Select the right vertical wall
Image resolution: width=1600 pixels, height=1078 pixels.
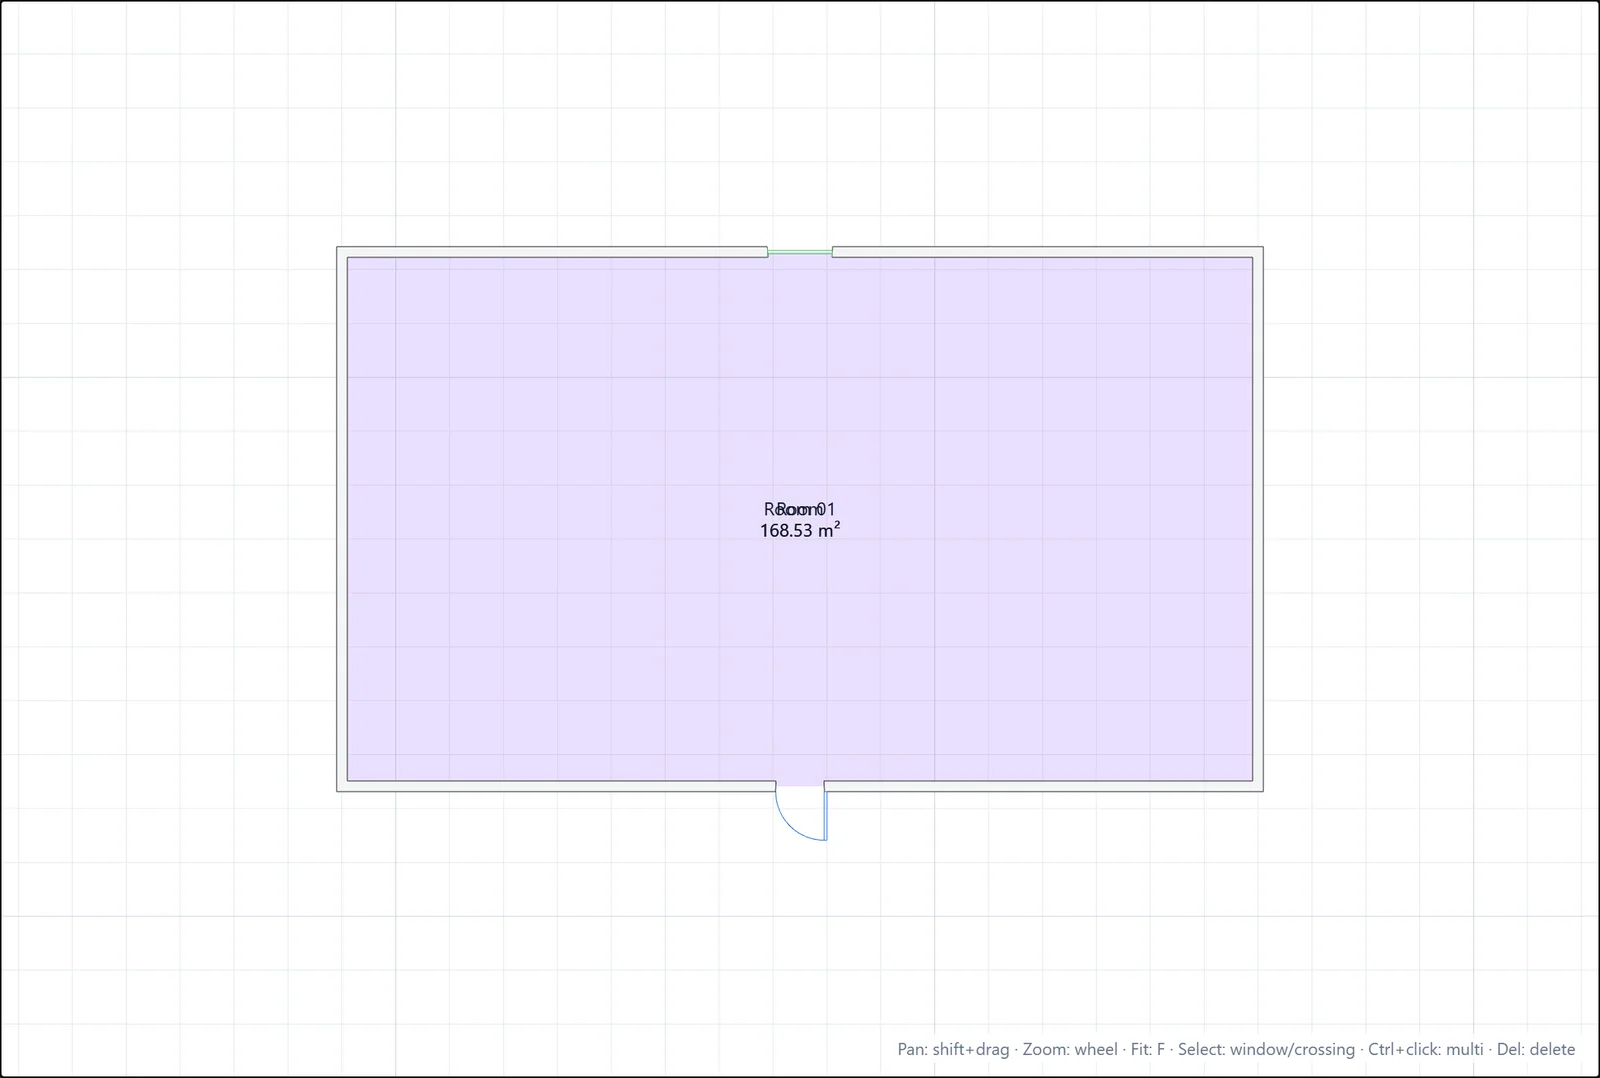(1258, 519)
